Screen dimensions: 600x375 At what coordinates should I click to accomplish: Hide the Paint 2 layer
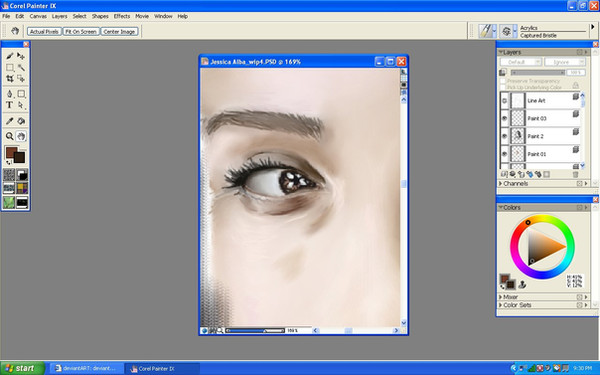(x=504, y=136)
